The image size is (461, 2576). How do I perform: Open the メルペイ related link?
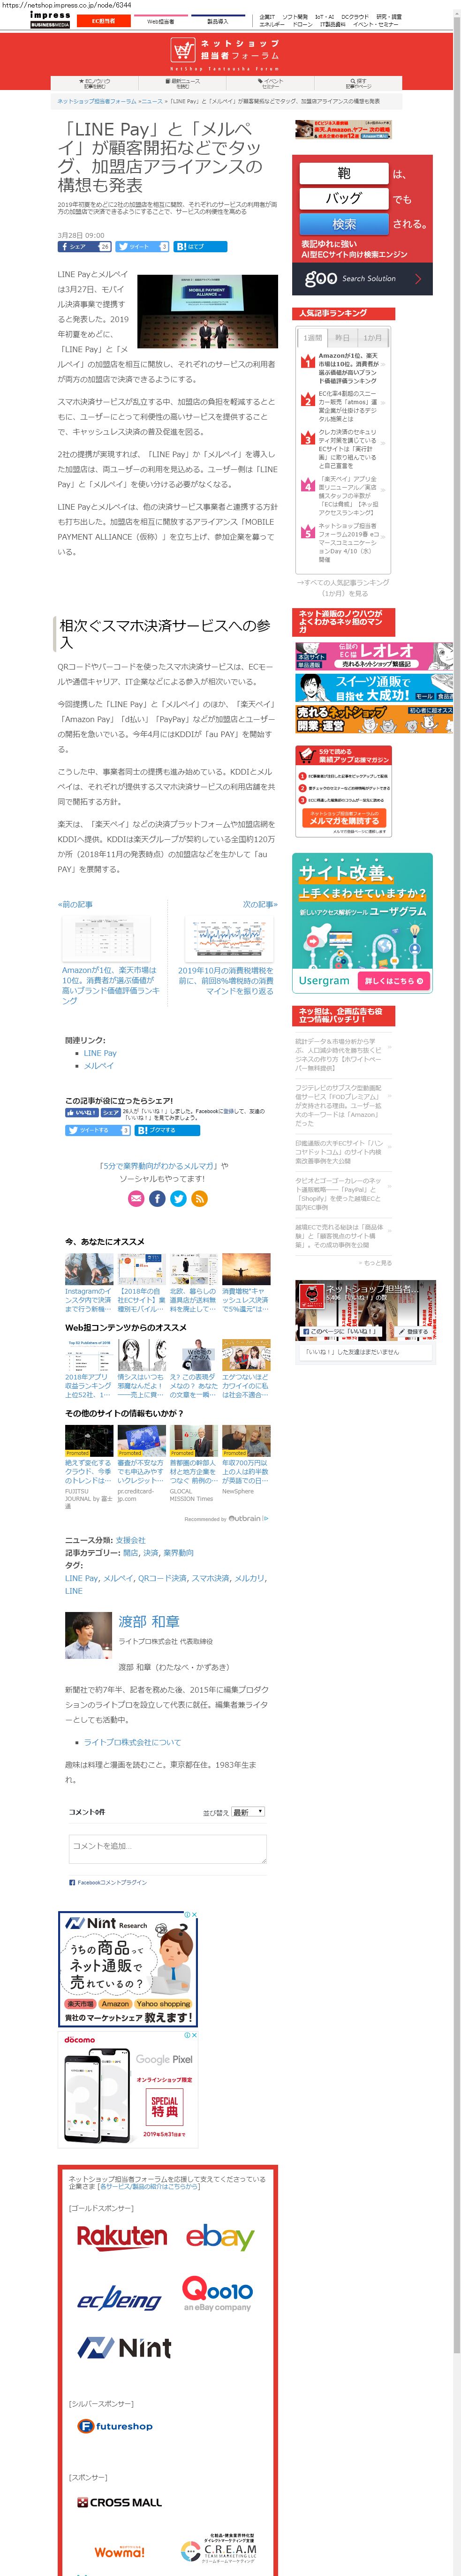click(x=98, y=1066)
